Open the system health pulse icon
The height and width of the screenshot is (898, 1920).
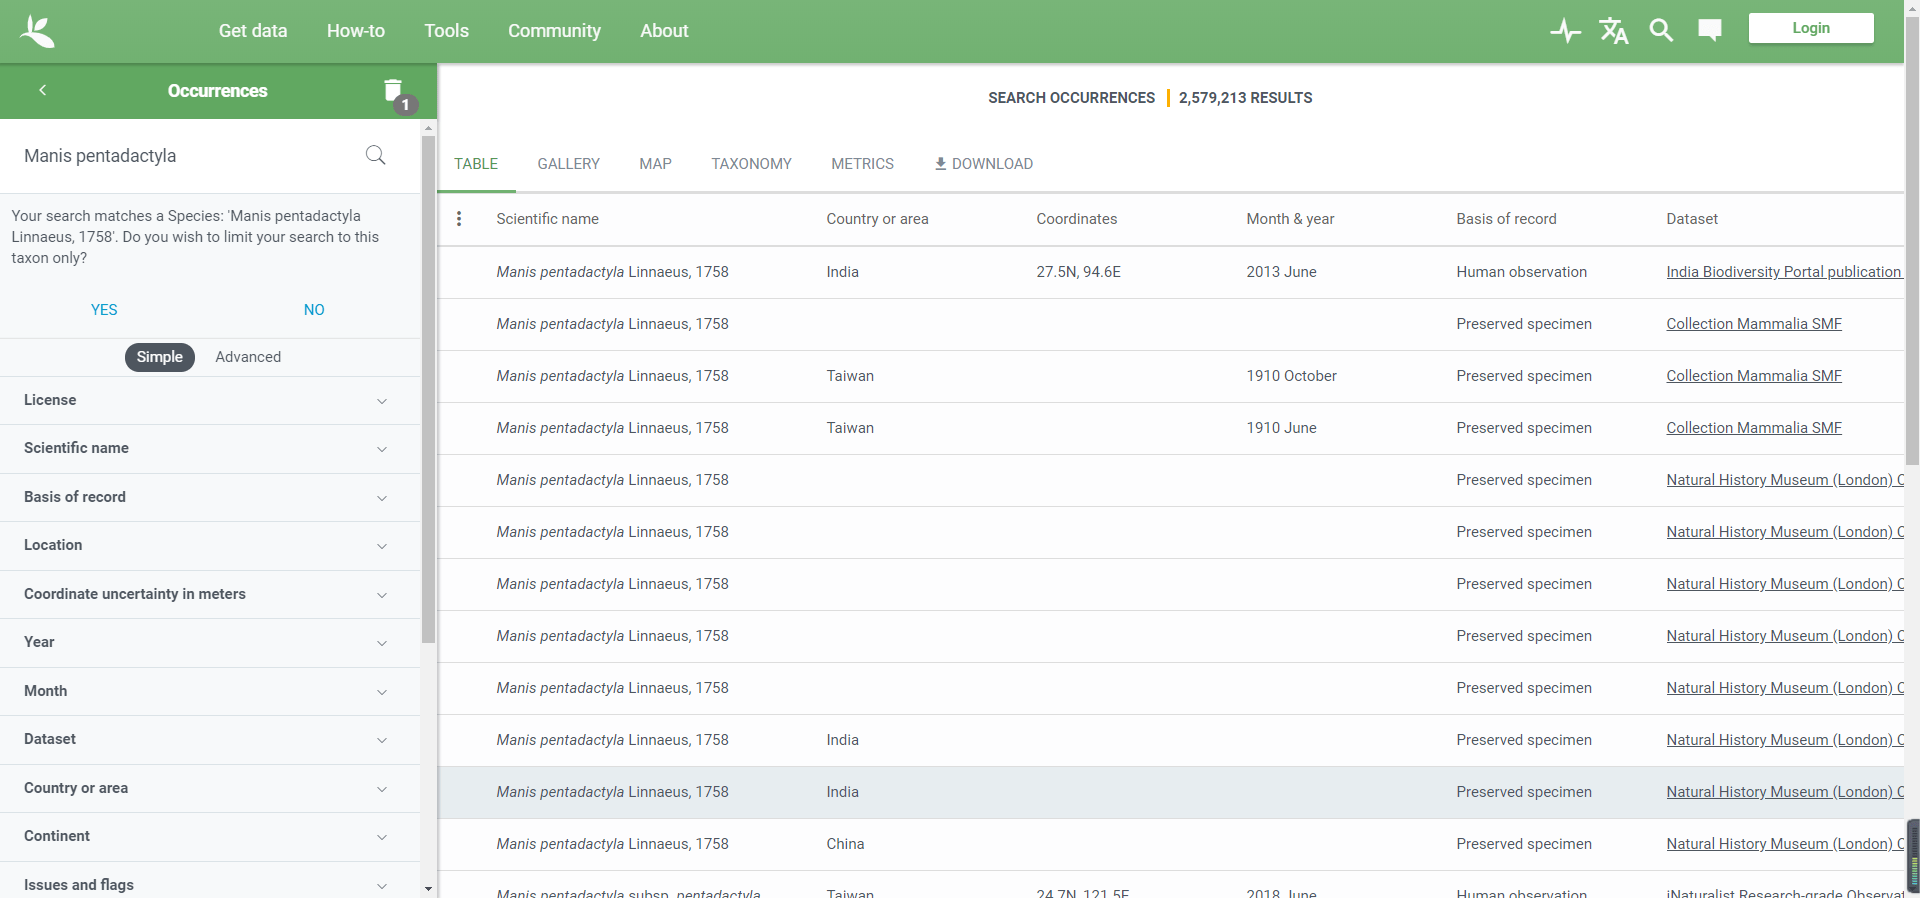coord(1566,31)
